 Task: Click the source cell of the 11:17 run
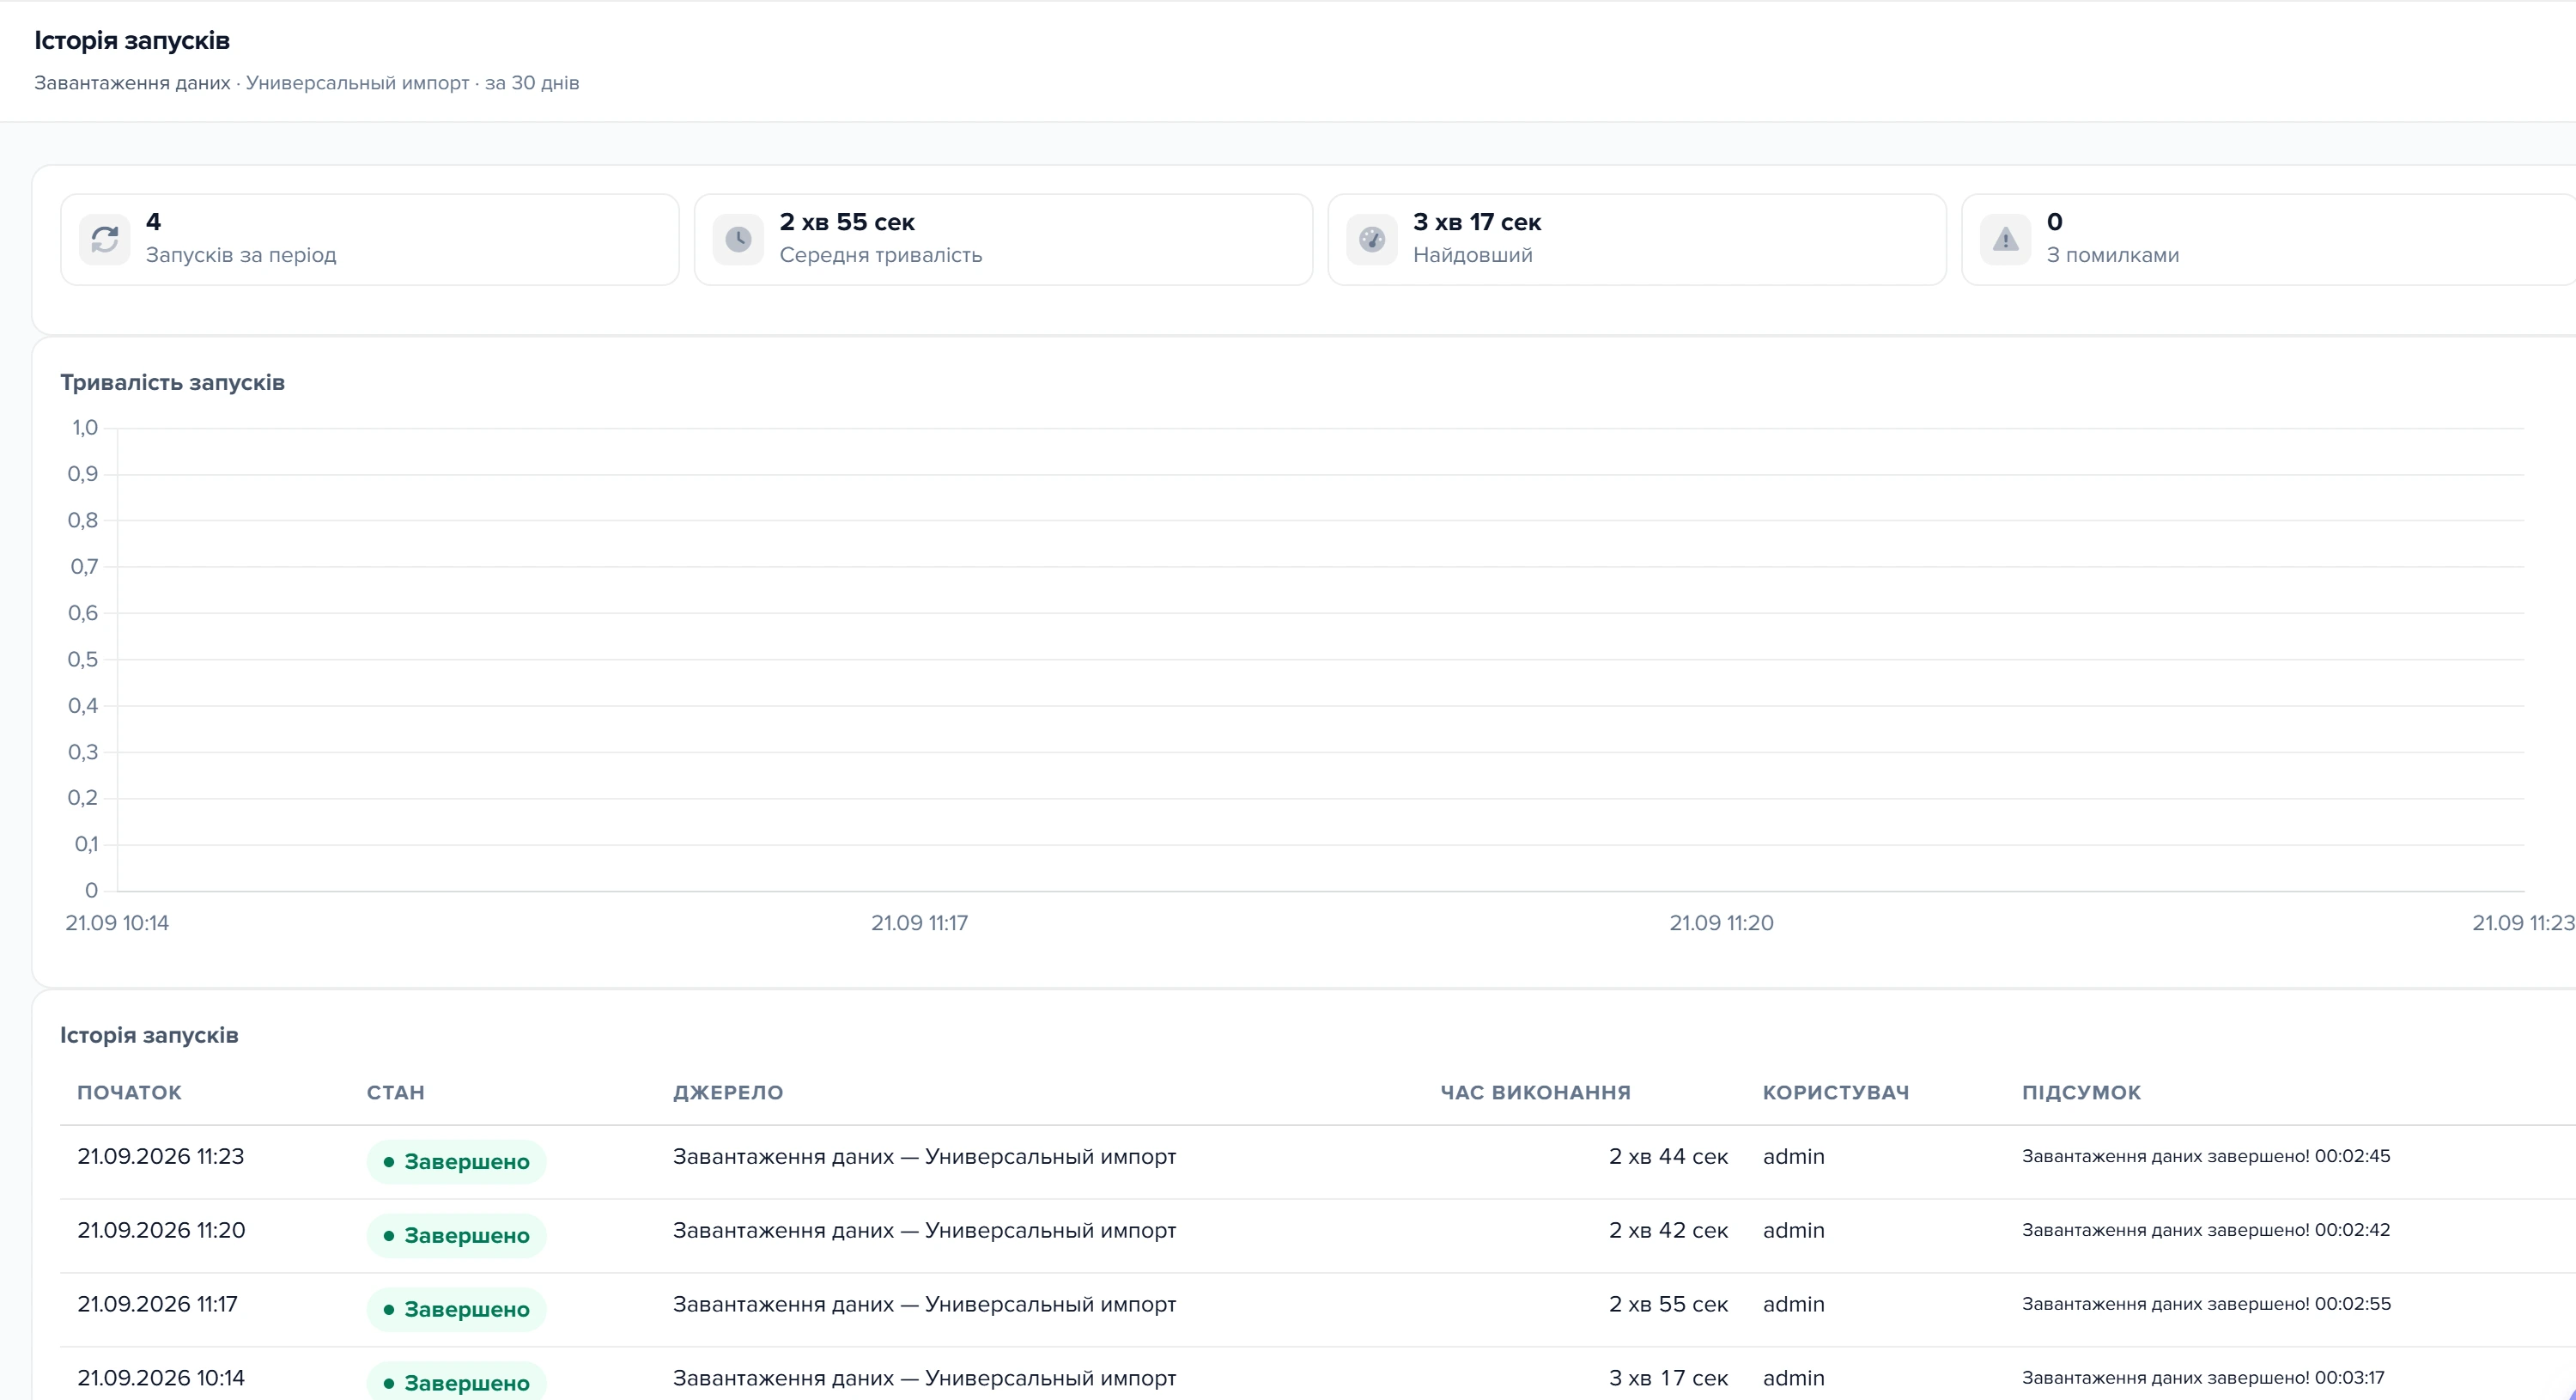pos(924,1304)
